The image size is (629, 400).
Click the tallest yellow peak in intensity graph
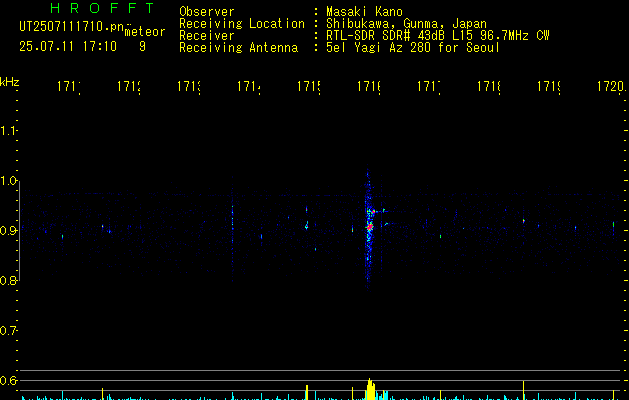(x=370, y=389)
